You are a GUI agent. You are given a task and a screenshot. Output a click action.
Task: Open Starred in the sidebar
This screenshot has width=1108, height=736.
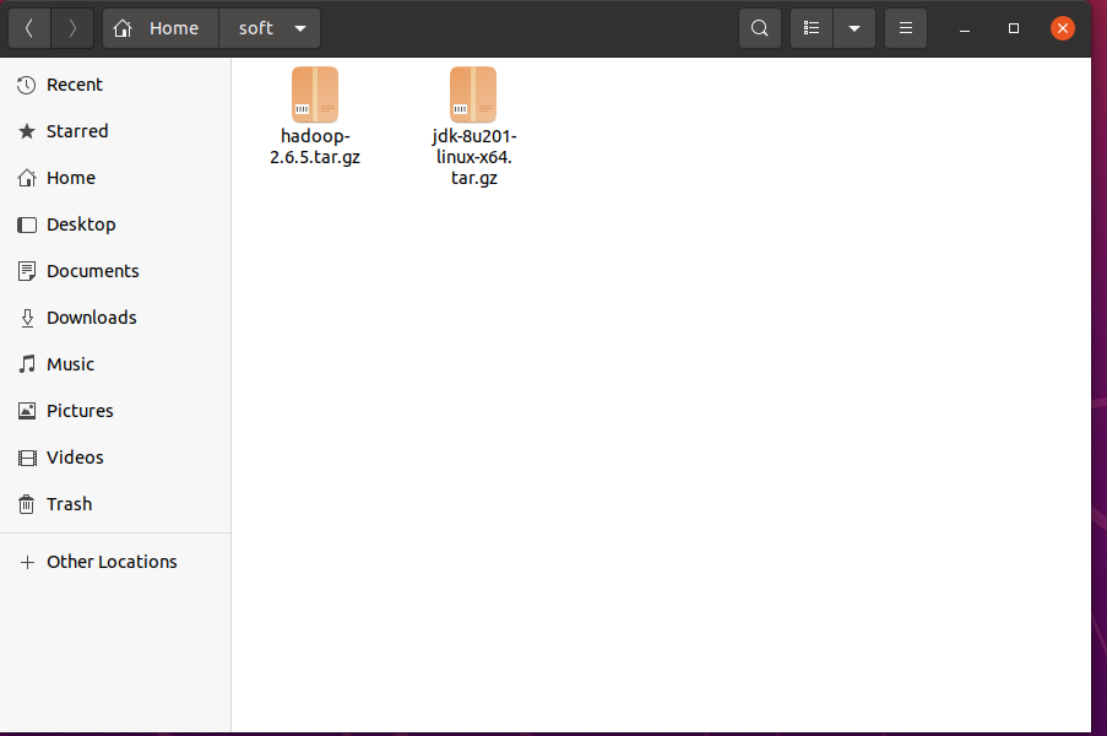(x=115, y=131)
